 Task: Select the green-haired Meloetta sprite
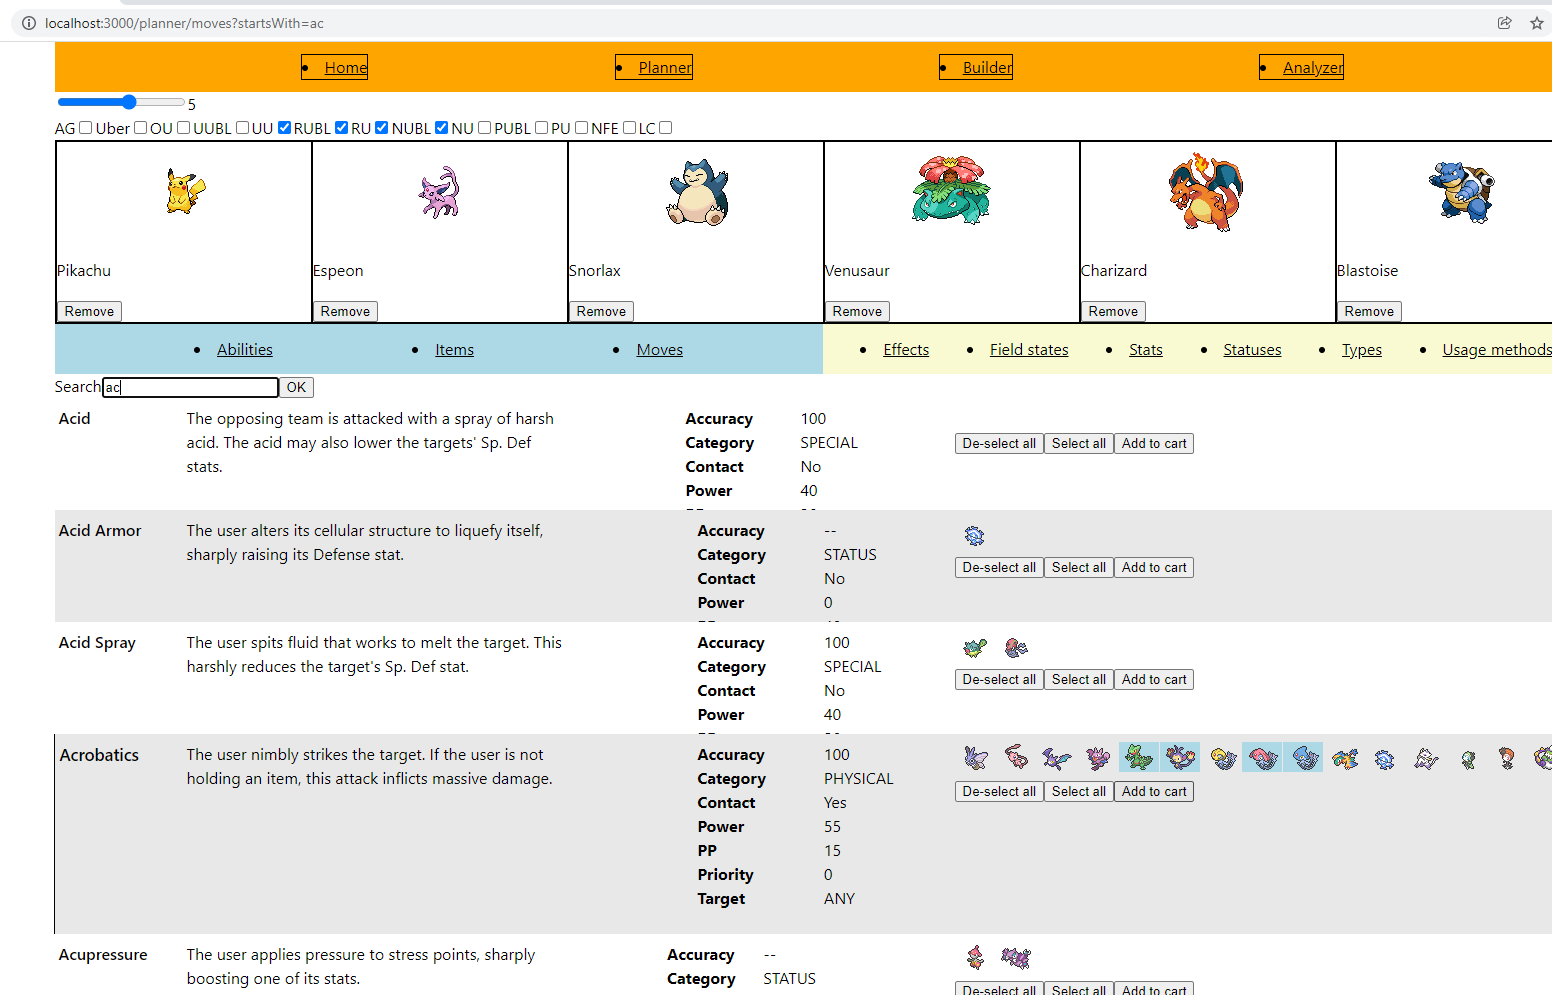coord(1468,759)
